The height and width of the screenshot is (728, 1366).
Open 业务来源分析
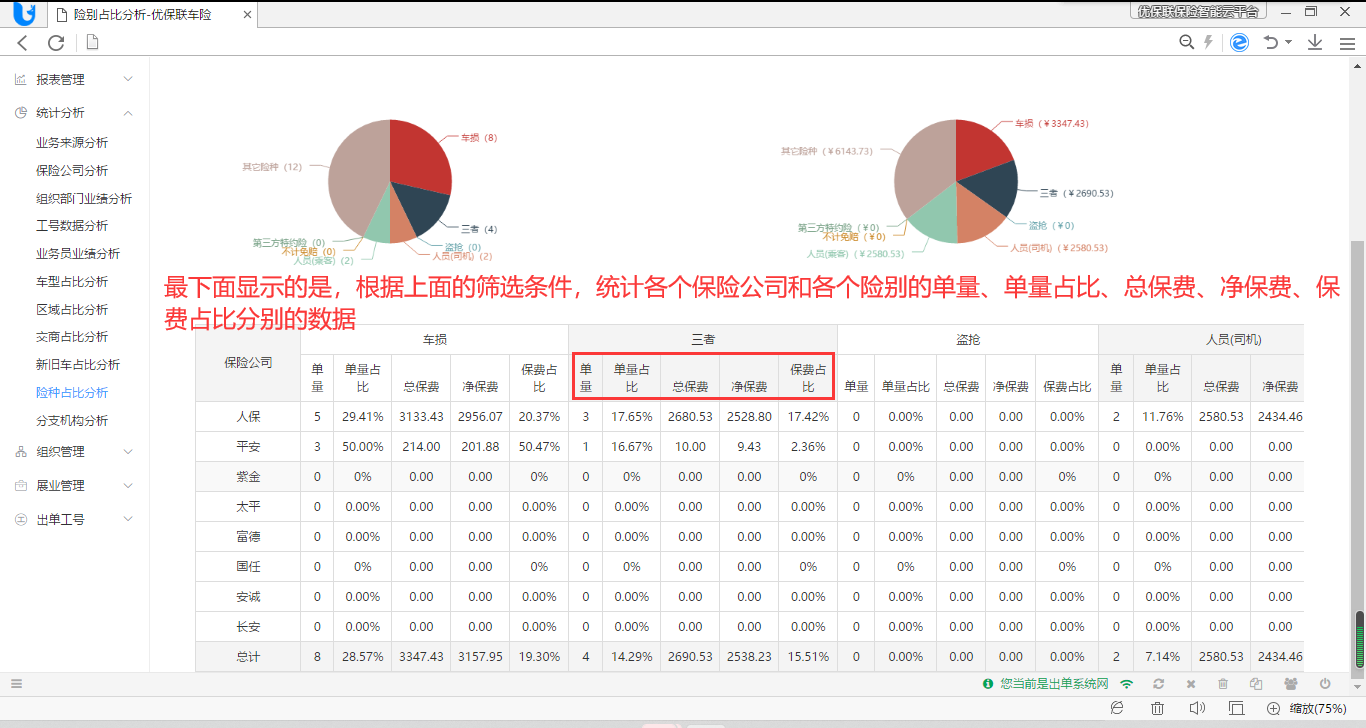[72, 143]
